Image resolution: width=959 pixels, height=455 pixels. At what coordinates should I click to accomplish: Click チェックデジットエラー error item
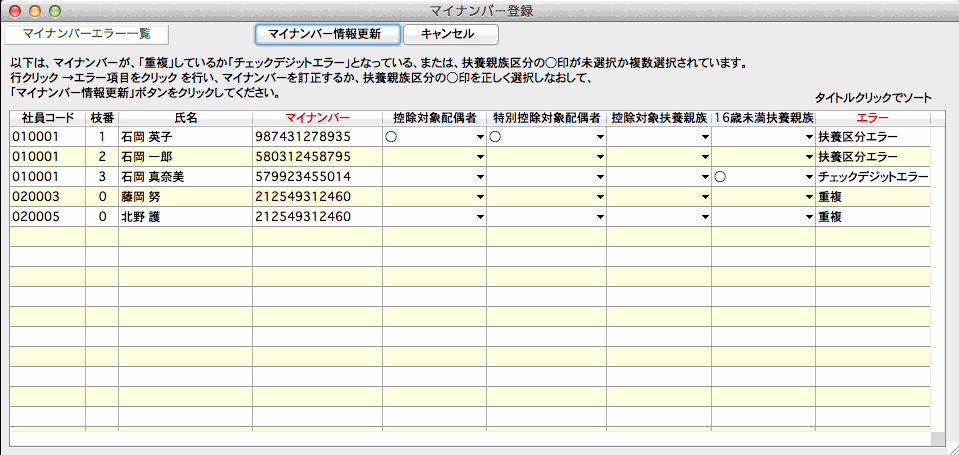[x=872, y=176]
